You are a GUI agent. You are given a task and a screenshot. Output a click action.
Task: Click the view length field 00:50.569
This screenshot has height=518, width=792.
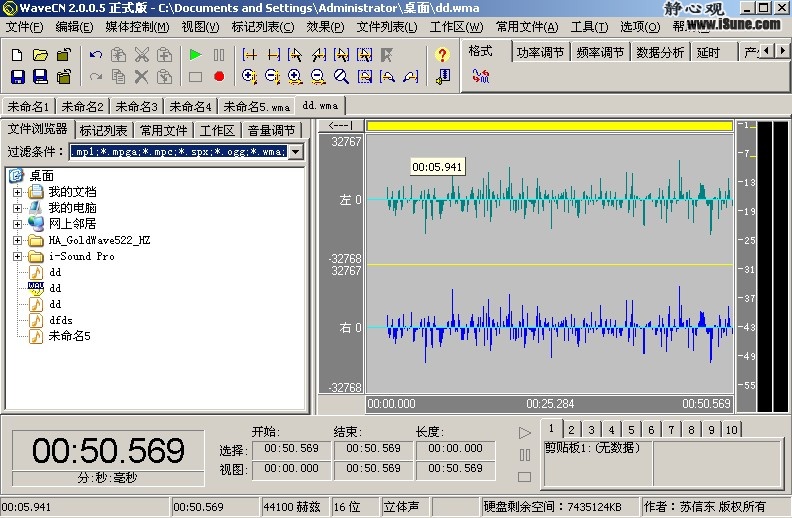pyautogui.click(x=455, y=469)
